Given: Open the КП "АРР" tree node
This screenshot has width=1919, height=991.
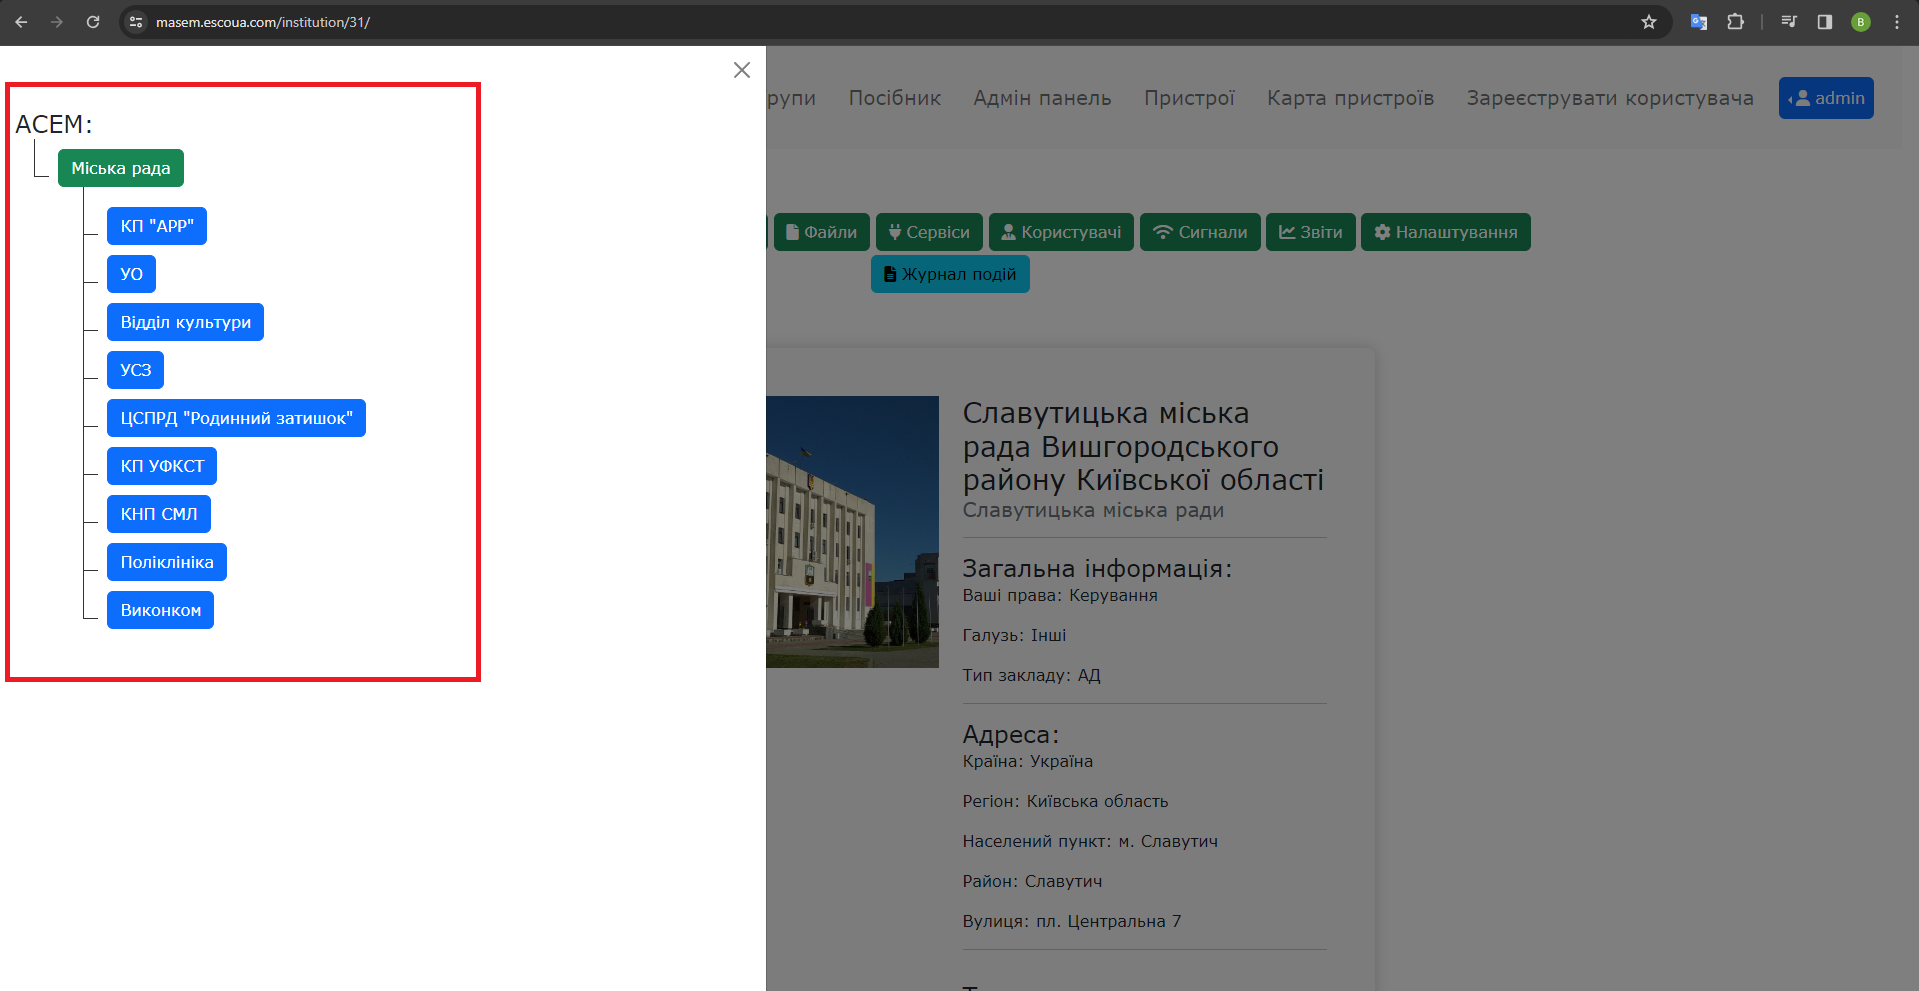Looking at the screenshot, I should coord(157,226).
